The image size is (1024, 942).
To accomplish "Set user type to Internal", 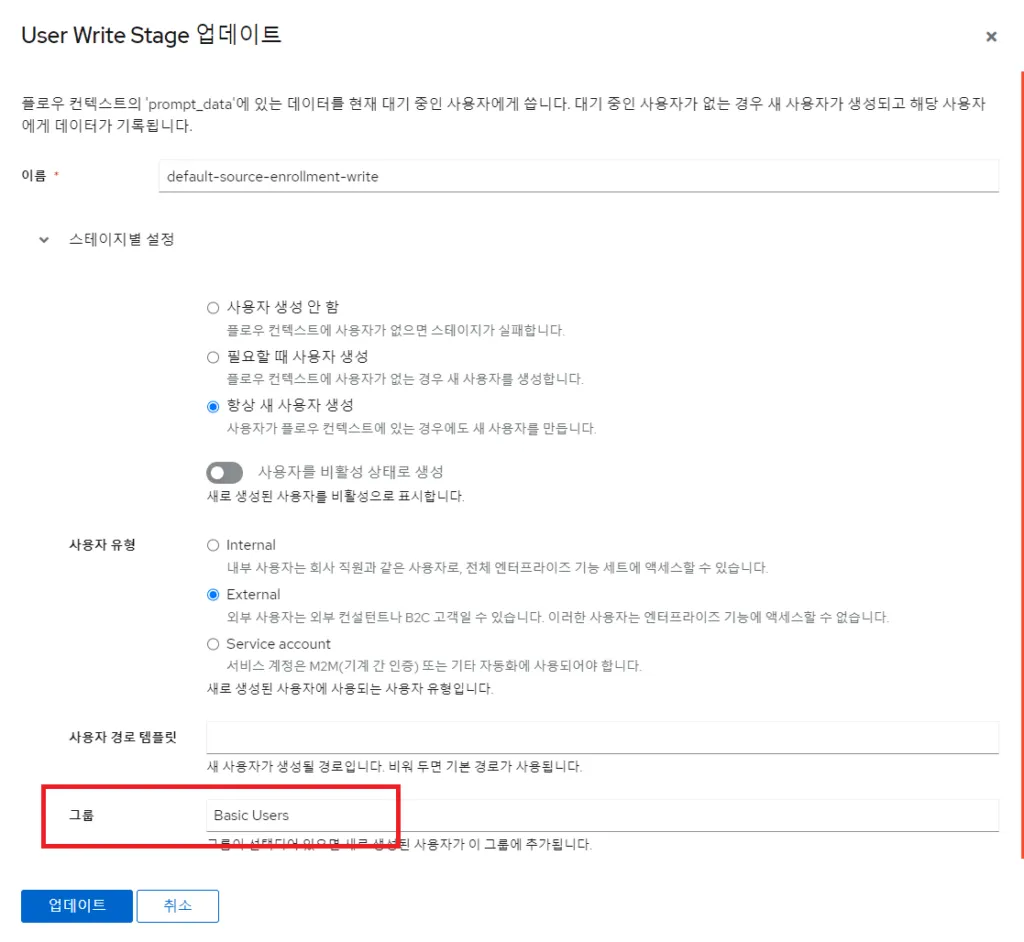I will pos(212,545).
